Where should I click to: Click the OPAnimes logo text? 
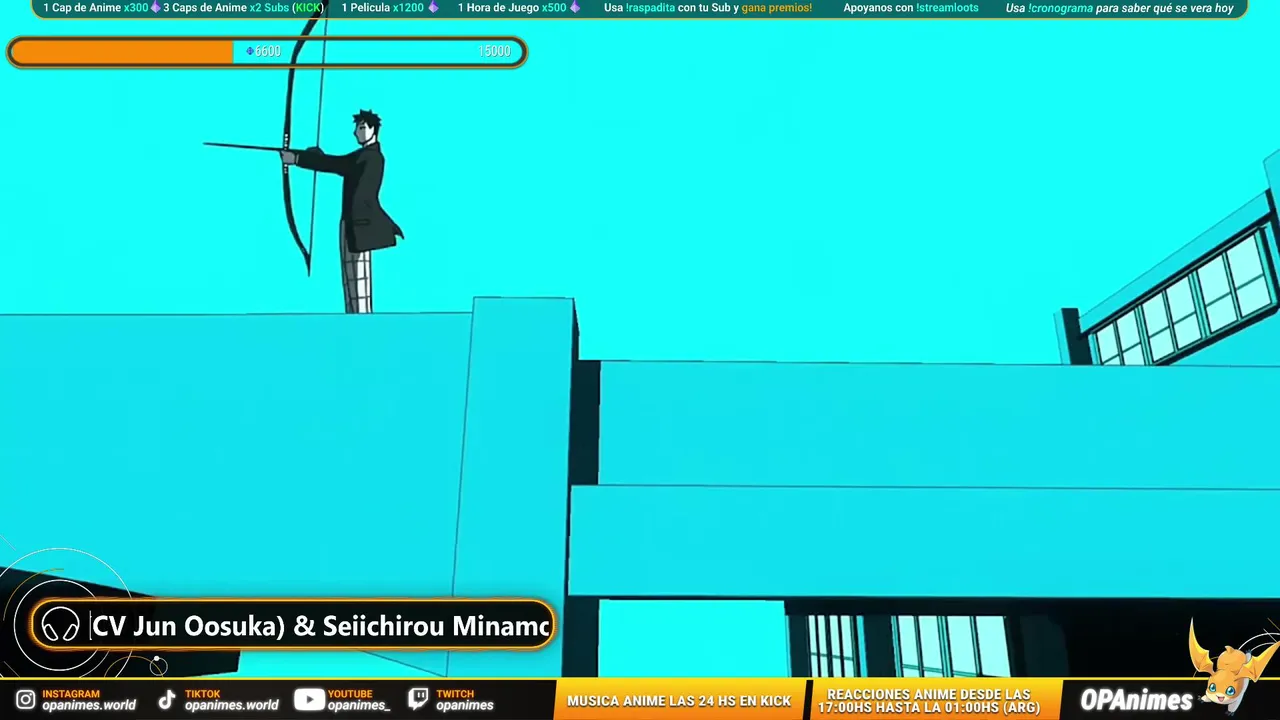pos(1136,700)
